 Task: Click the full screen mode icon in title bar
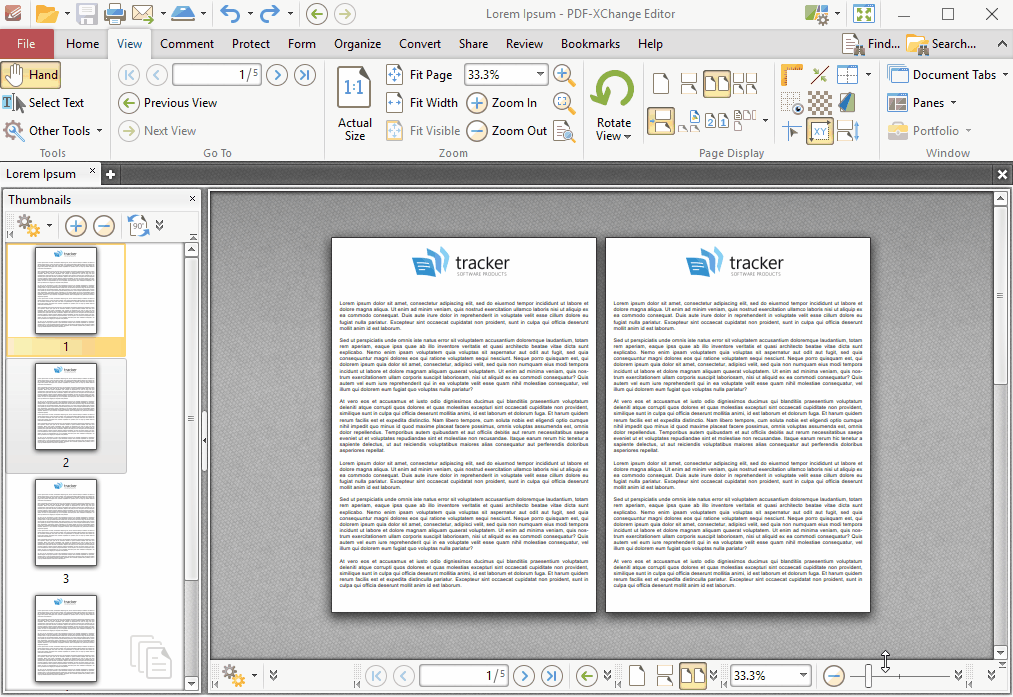(864, 14)
